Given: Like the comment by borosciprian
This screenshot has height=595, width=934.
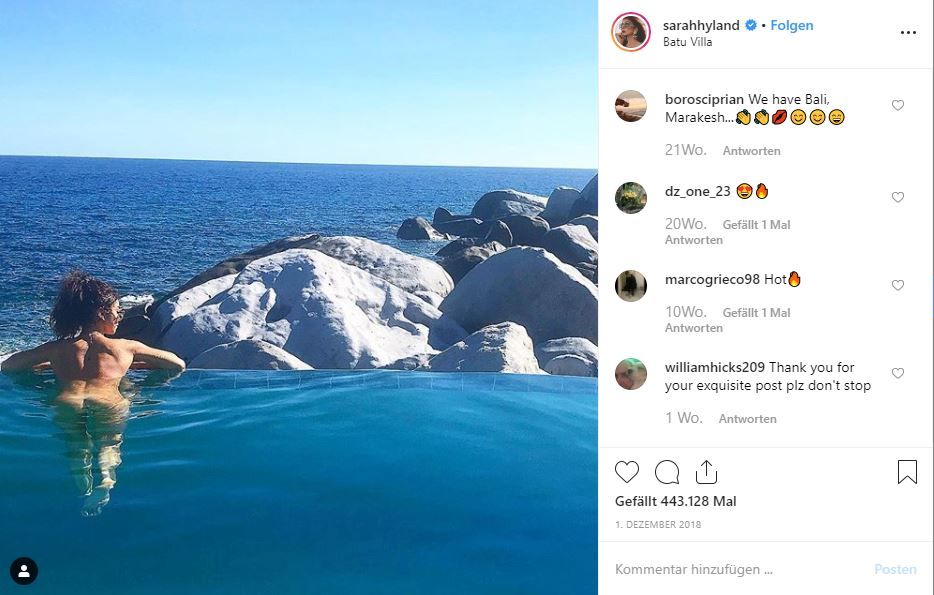Looking at the screenshot, I should click(898, 105).
